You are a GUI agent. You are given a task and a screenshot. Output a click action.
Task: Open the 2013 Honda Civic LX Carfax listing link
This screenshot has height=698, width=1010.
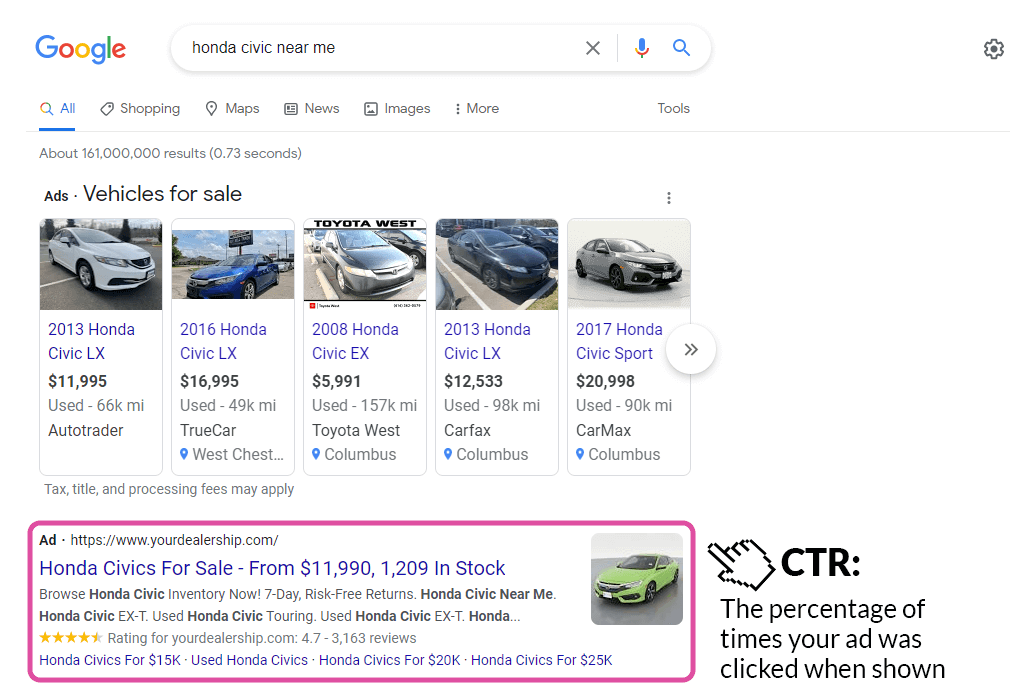(x=488, y=341)
